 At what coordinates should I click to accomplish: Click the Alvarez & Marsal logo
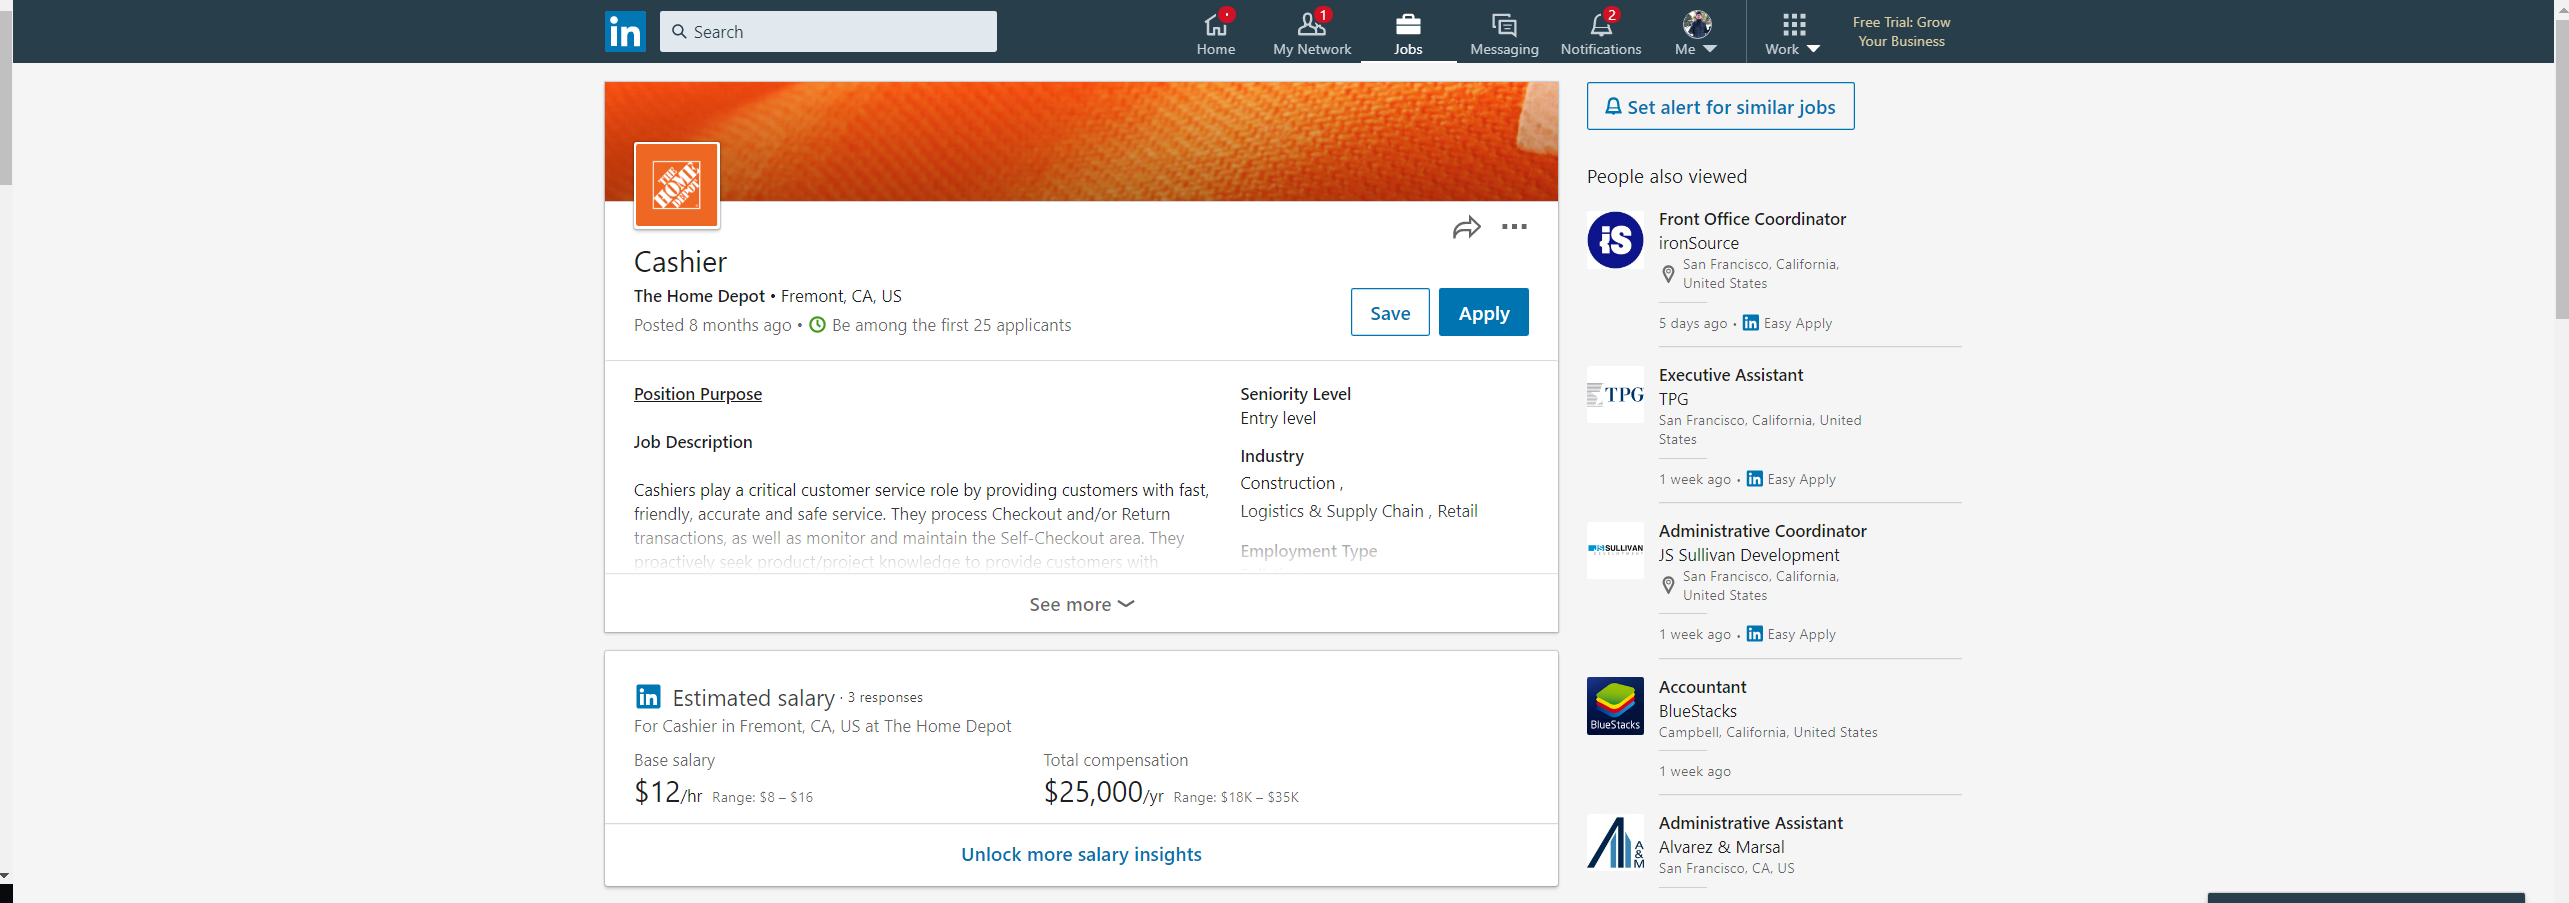point(1615,842)
